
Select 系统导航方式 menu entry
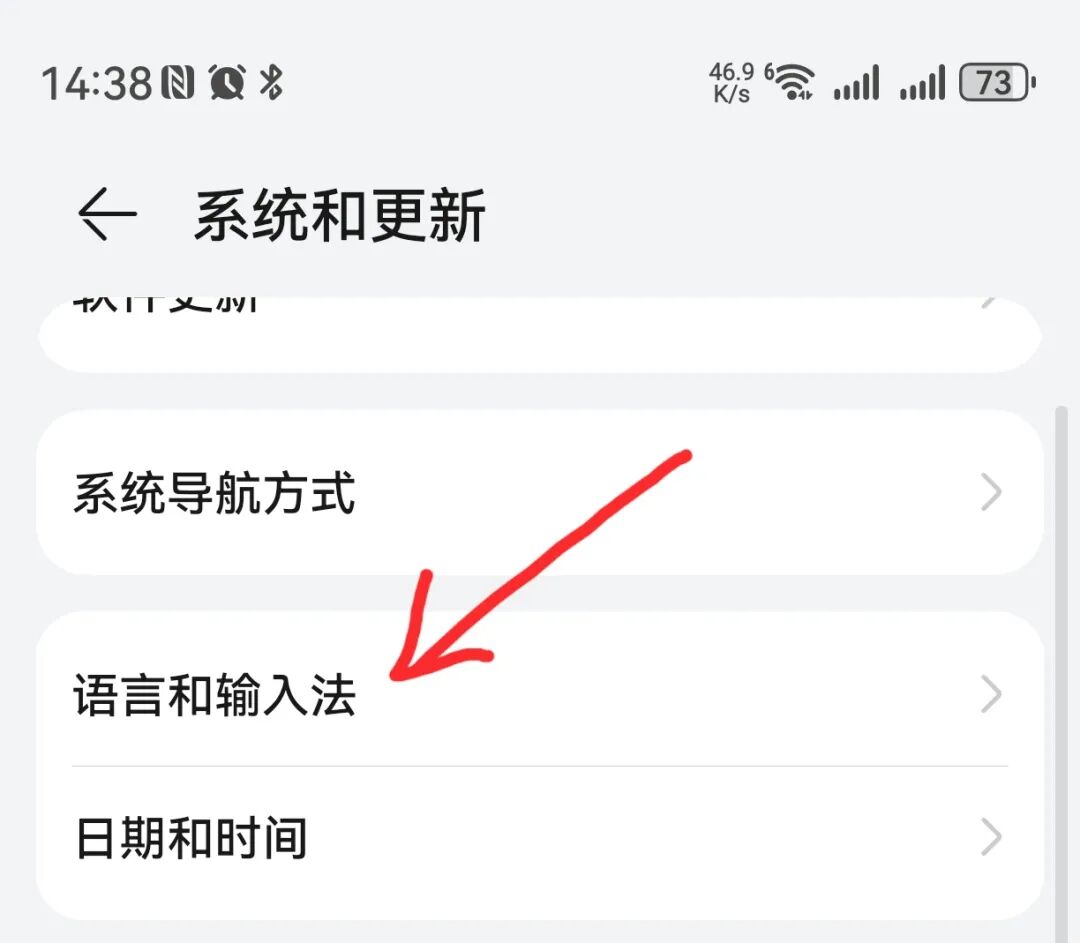click(x=540, y=493)
